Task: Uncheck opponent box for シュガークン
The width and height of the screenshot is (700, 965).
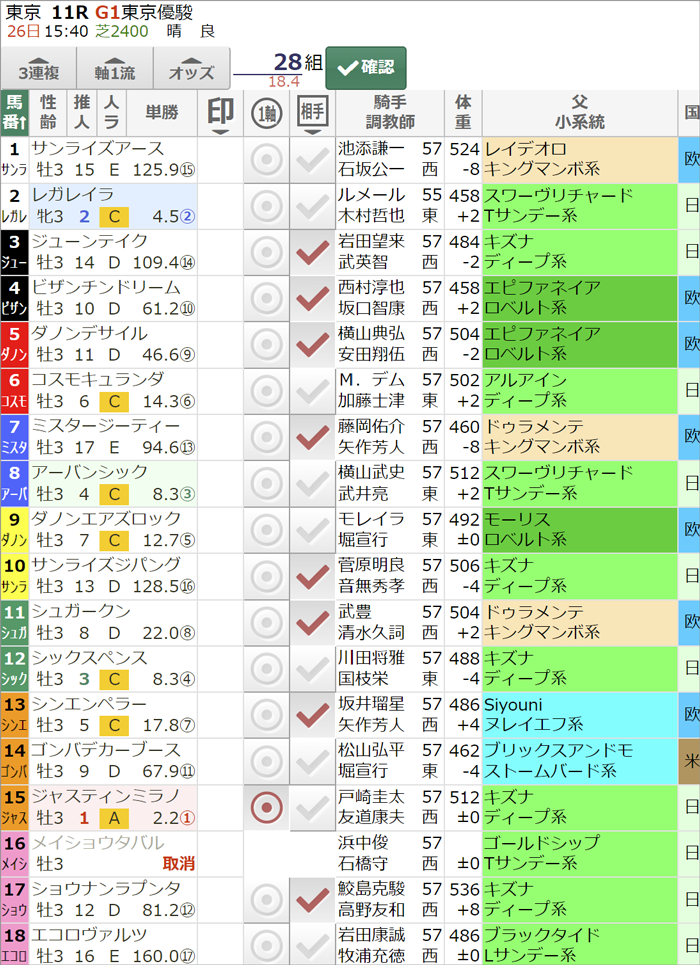Action: pos(313,622)
